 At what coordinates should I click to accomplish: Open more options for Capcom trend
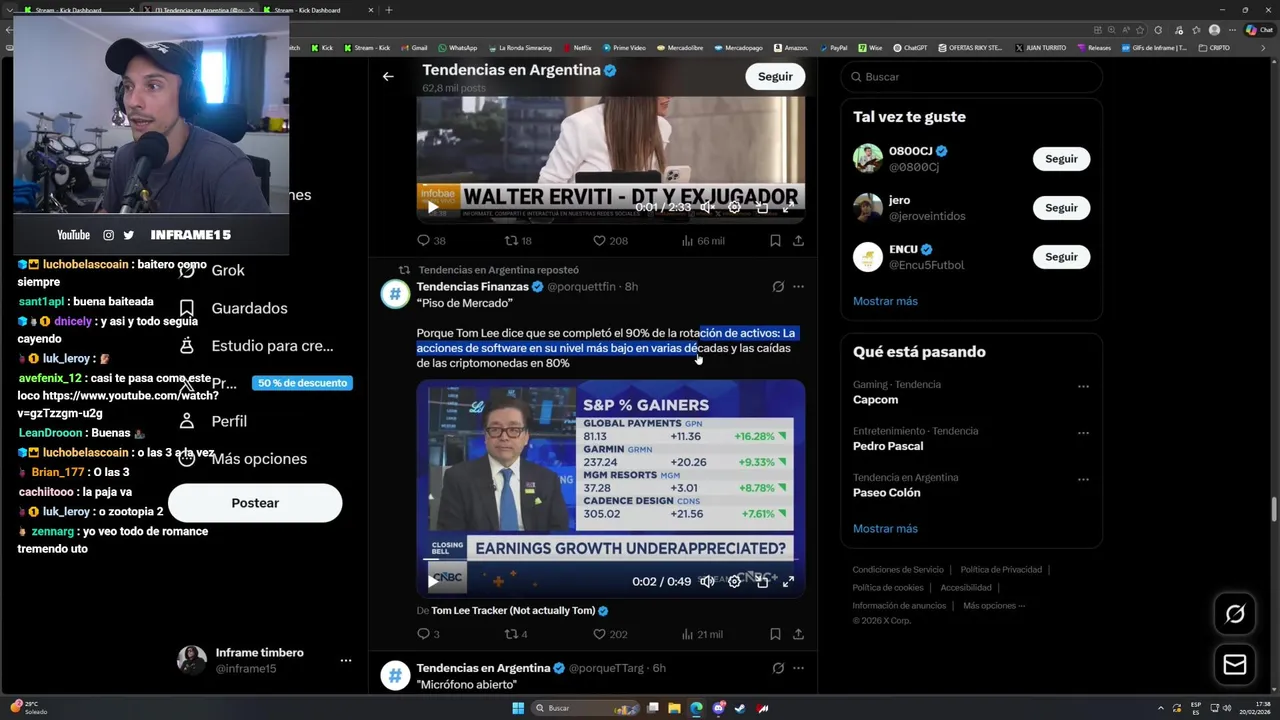pos(1083,386)
